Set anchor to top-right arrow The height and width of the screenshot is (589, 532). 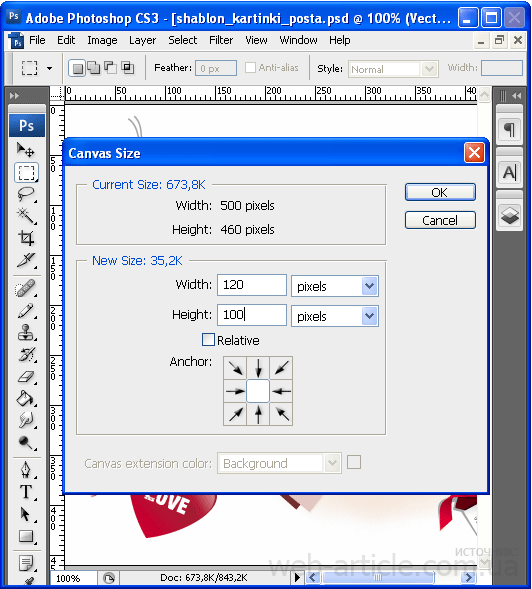(x=281, y=368)
